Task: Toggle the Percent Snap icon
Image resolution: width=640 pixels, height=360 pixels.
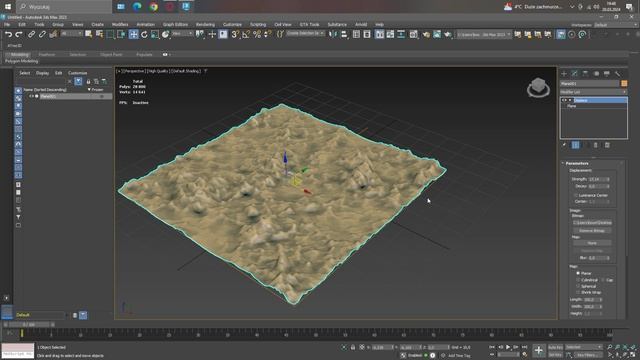Action: pos(257,35)
